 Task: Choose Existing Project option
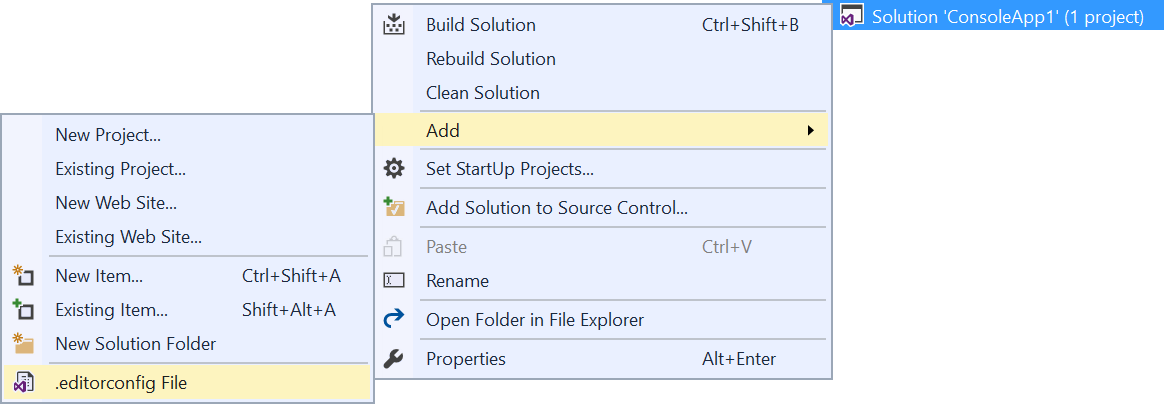pos(120,169)
